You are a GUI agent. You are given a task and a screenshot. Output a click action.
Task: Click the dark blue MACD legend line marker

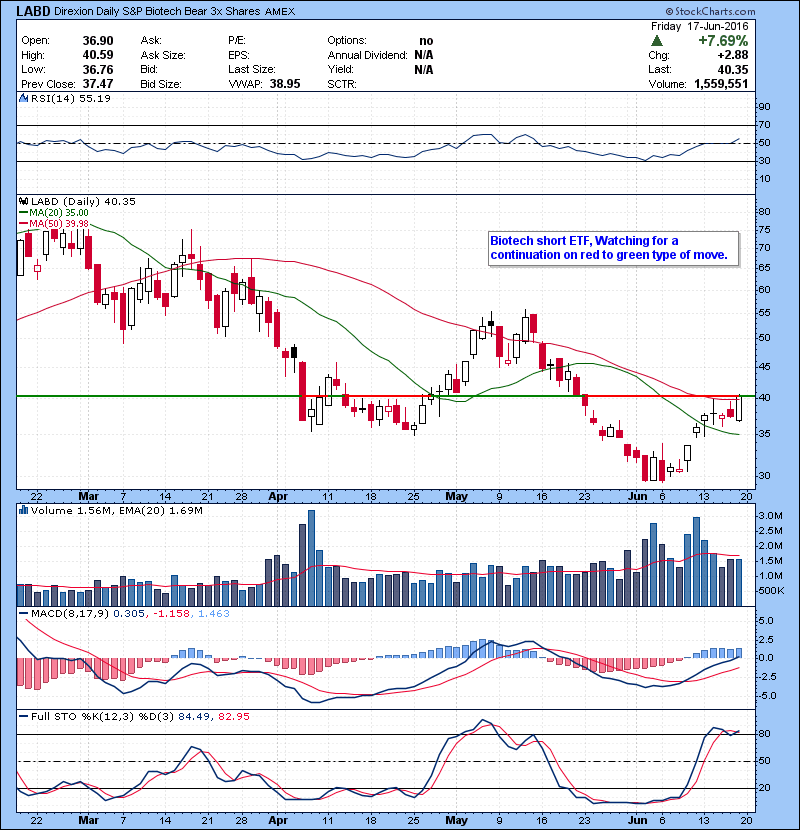click(x=23, y=614)
